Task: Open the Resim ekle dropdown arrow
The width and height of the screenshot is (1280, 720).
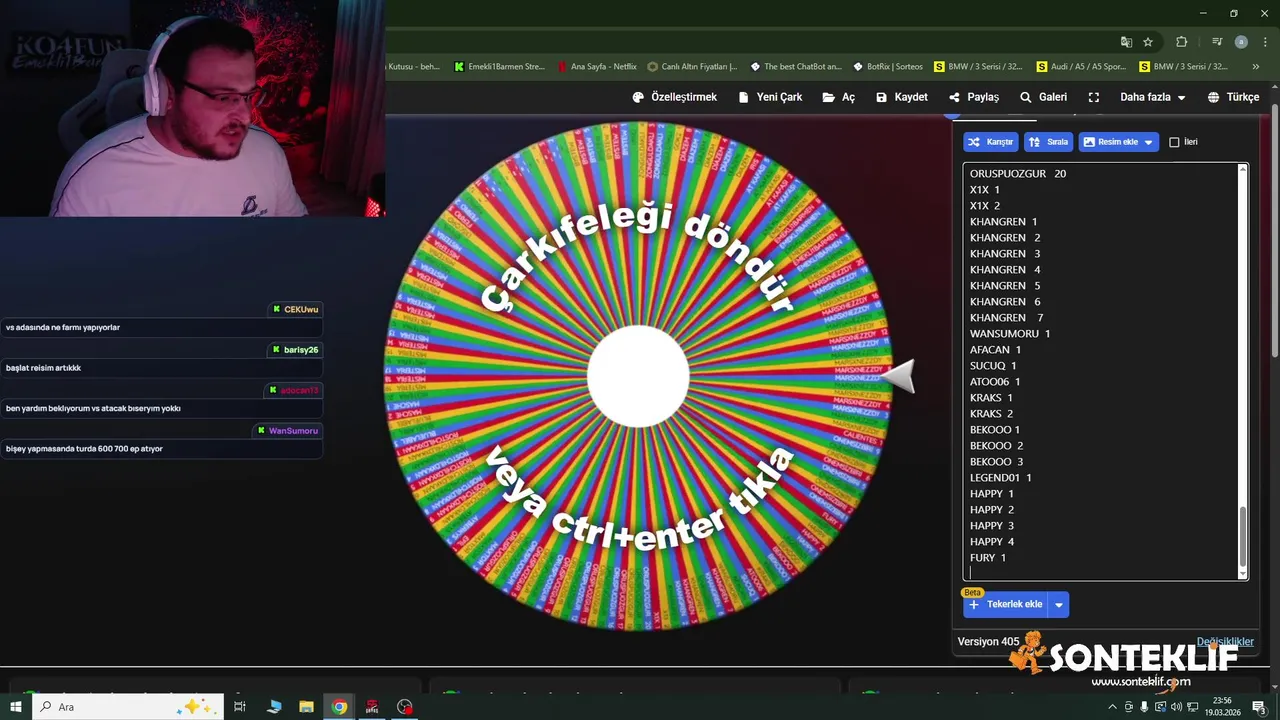Action: click(1149, 142)
